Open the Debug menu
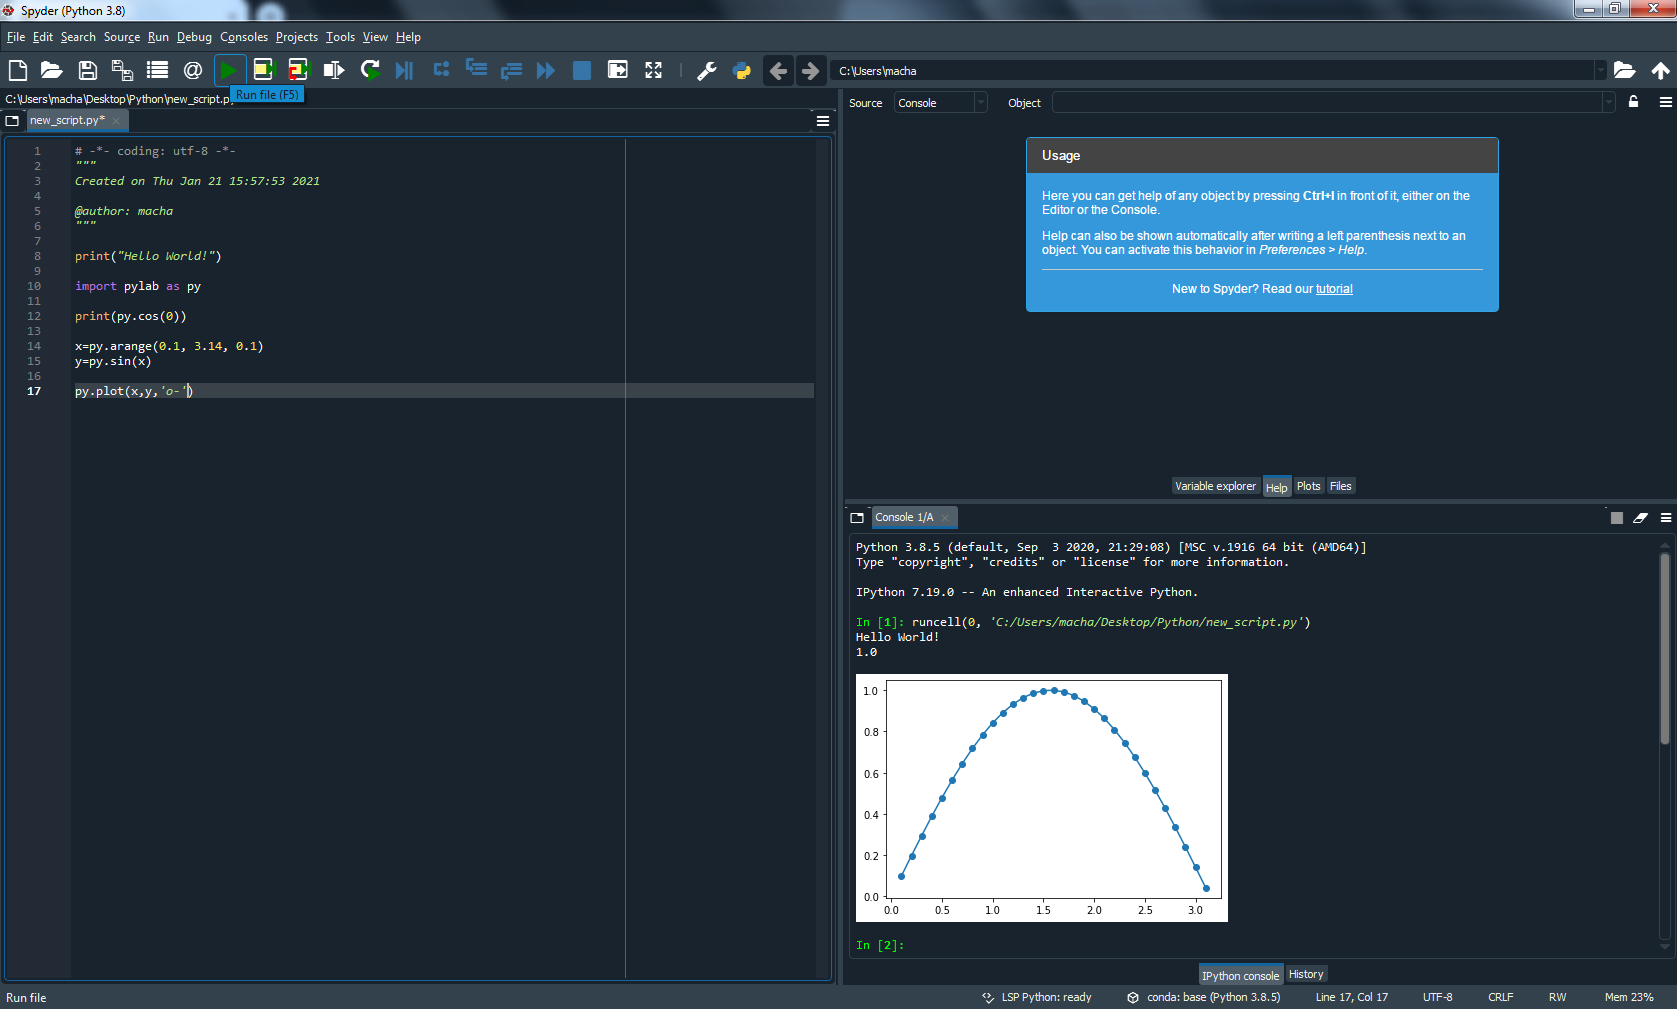Viewport: 1677px width, 1009px height. pyautogui.click(x=194, y=37)
